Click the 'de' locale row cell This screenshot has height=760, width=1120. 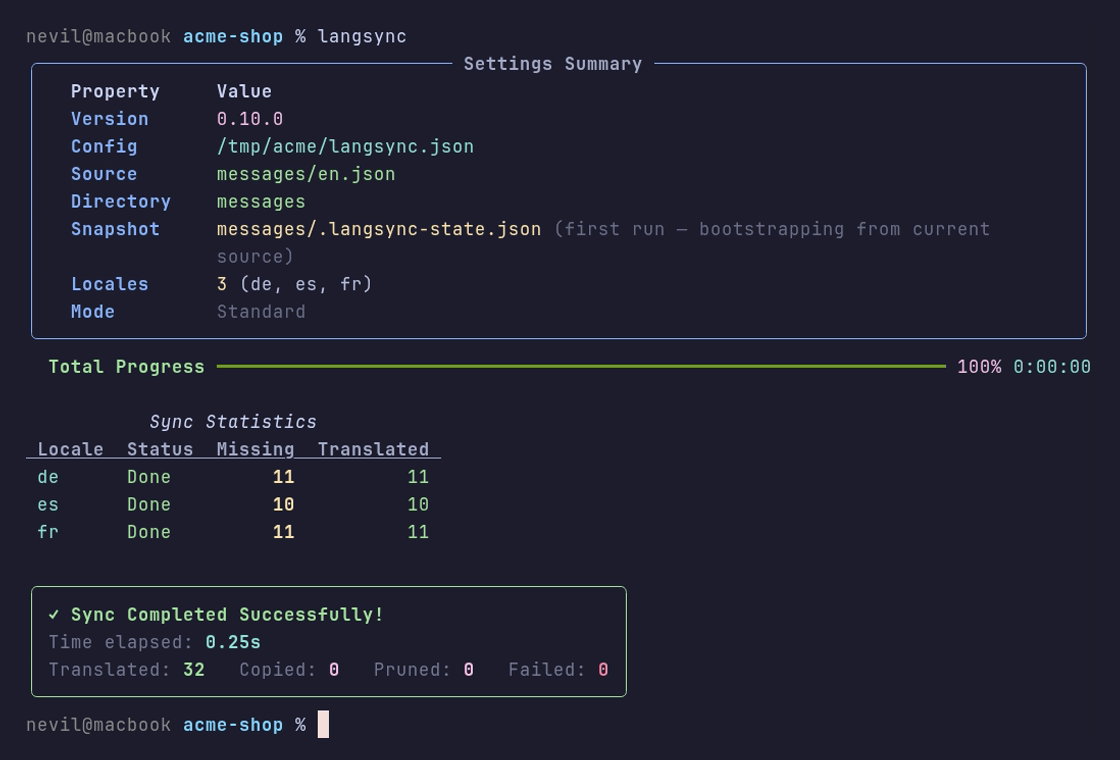click(x=48, y=476)
